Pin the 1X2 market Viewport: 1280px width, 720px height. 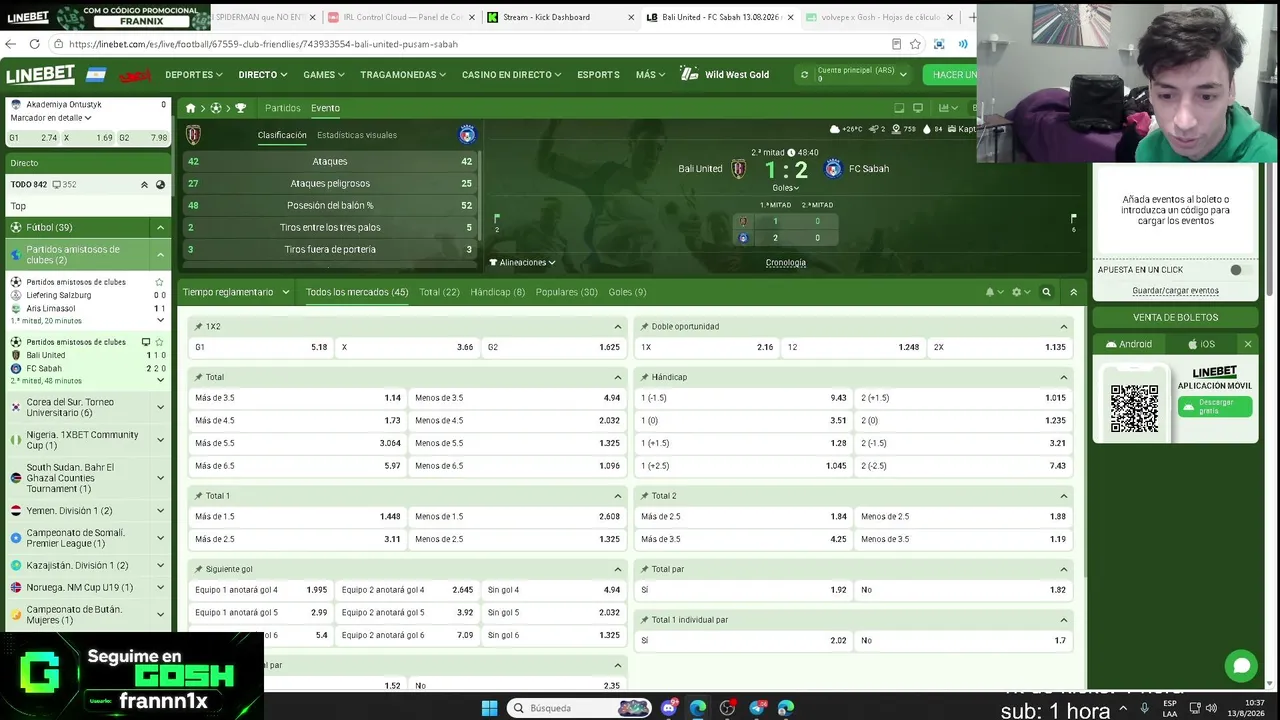pos(198,327)
